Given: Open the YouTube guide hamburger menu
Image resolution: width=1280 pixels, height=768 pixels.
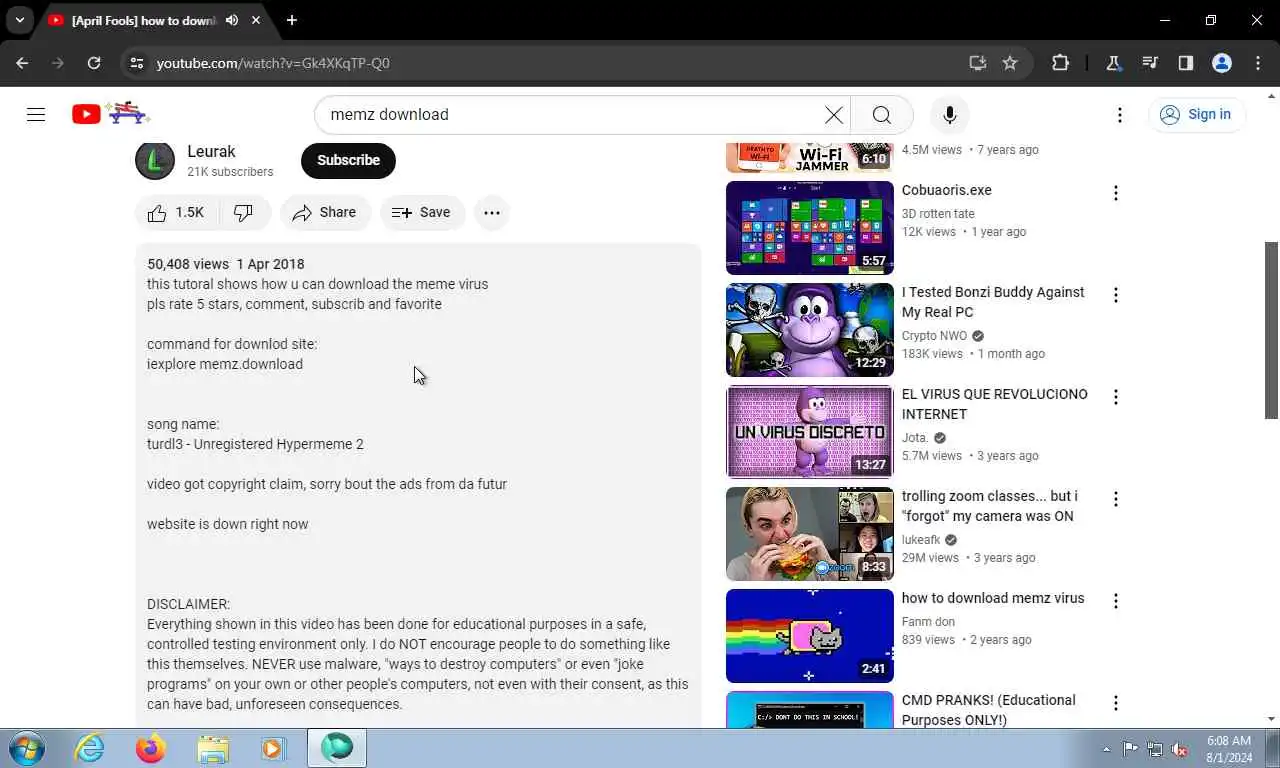Looking at the screenshot, I should [36, 114].
